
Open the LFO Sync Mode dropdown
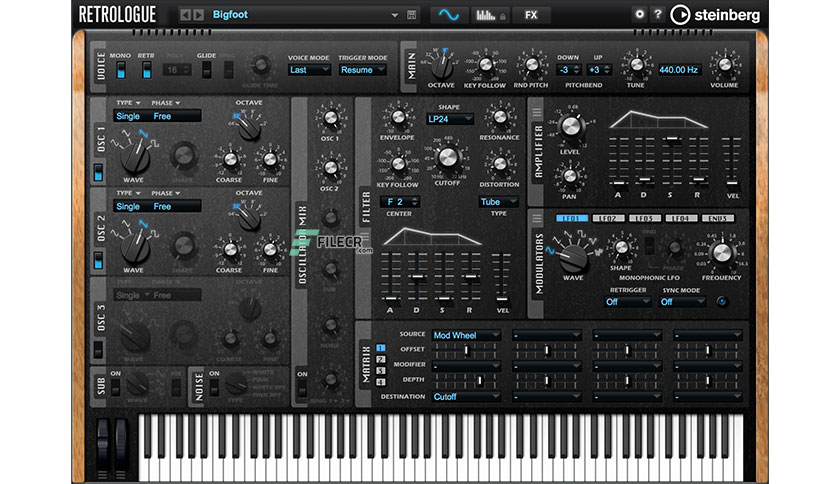pyautogui.click(x=682, y=302)
